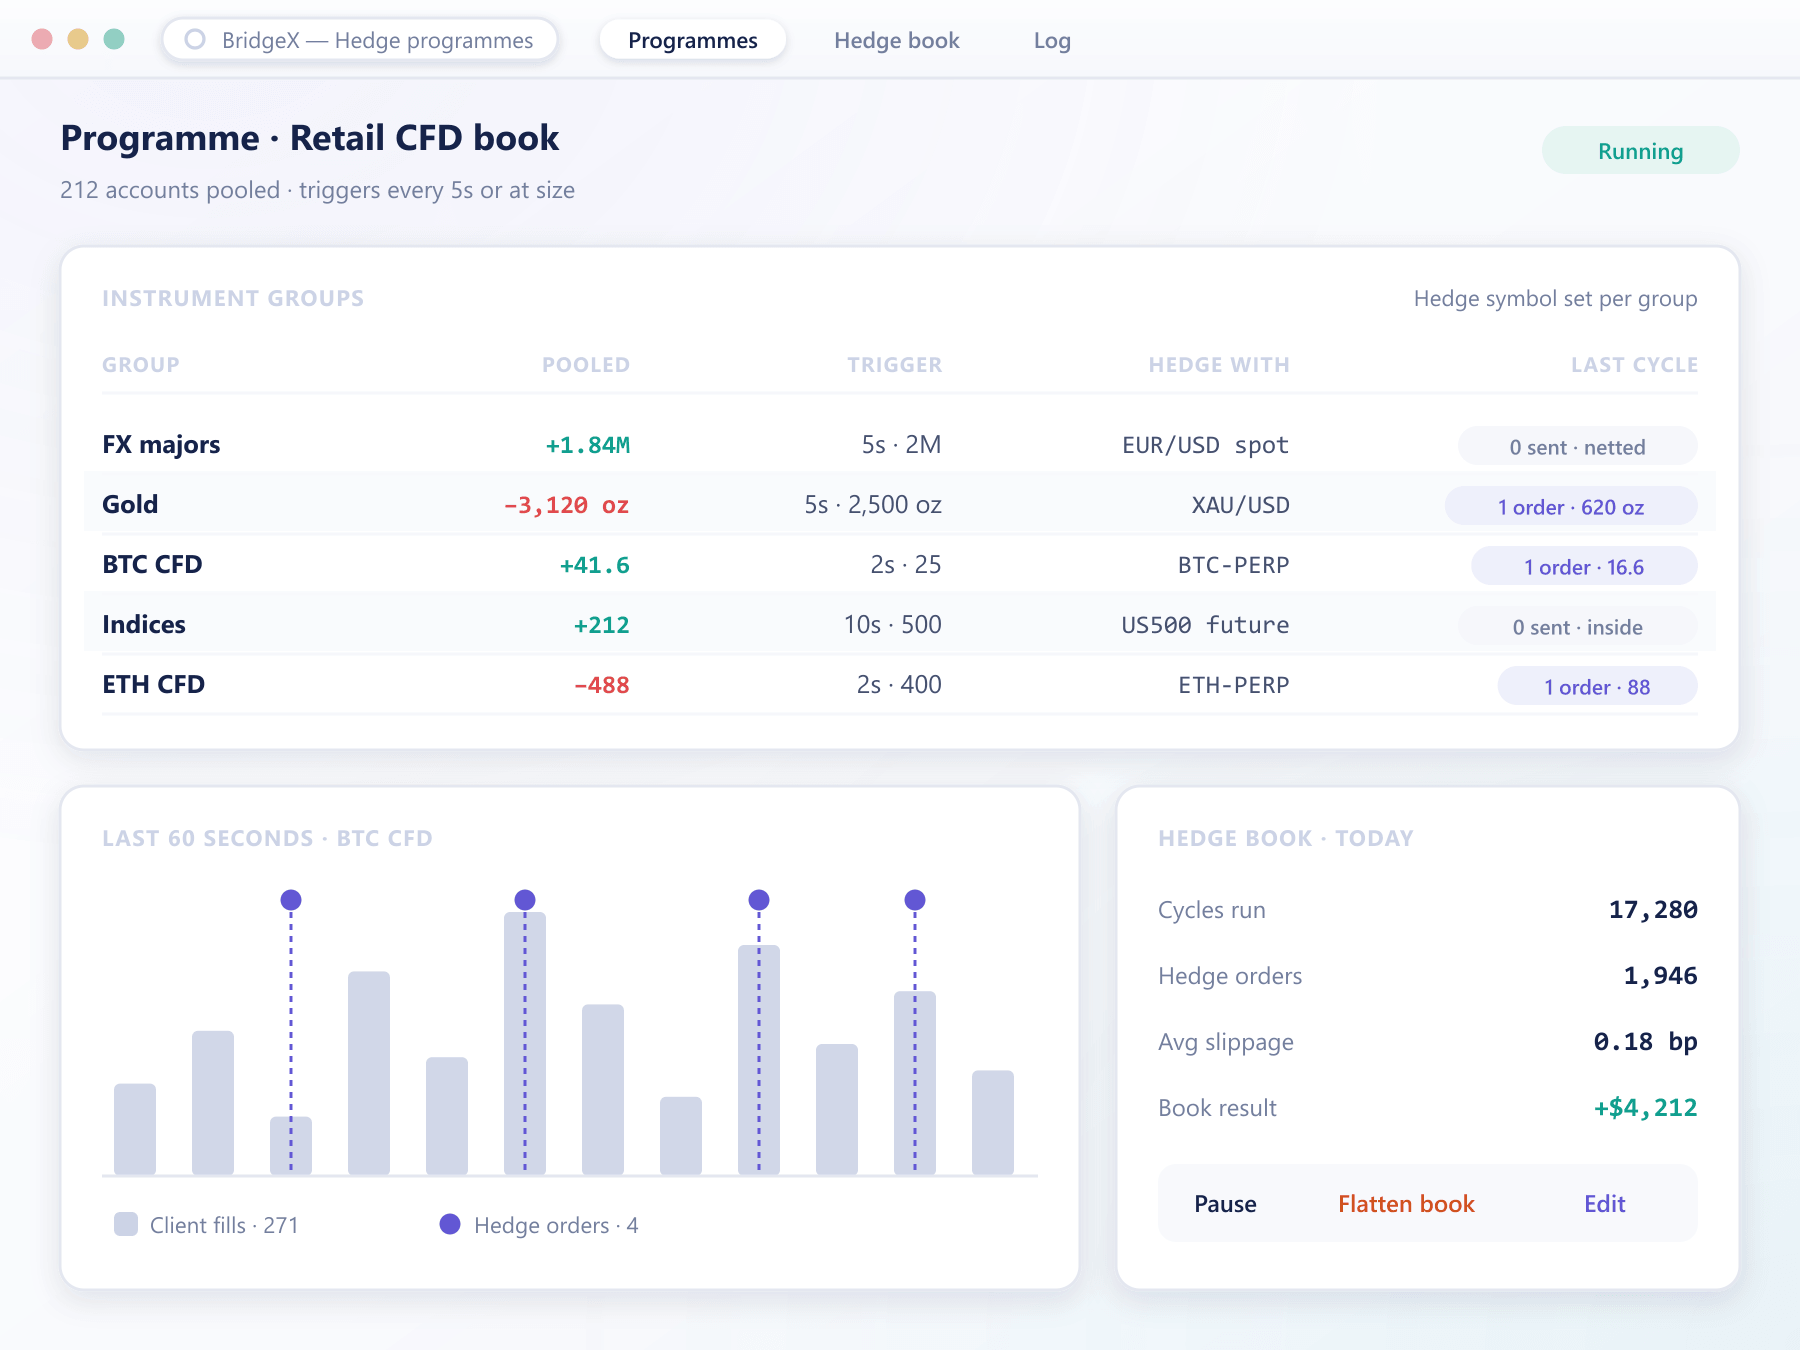Click the "0 sent · netted" last cycle pill

(x=1577, y=447)
